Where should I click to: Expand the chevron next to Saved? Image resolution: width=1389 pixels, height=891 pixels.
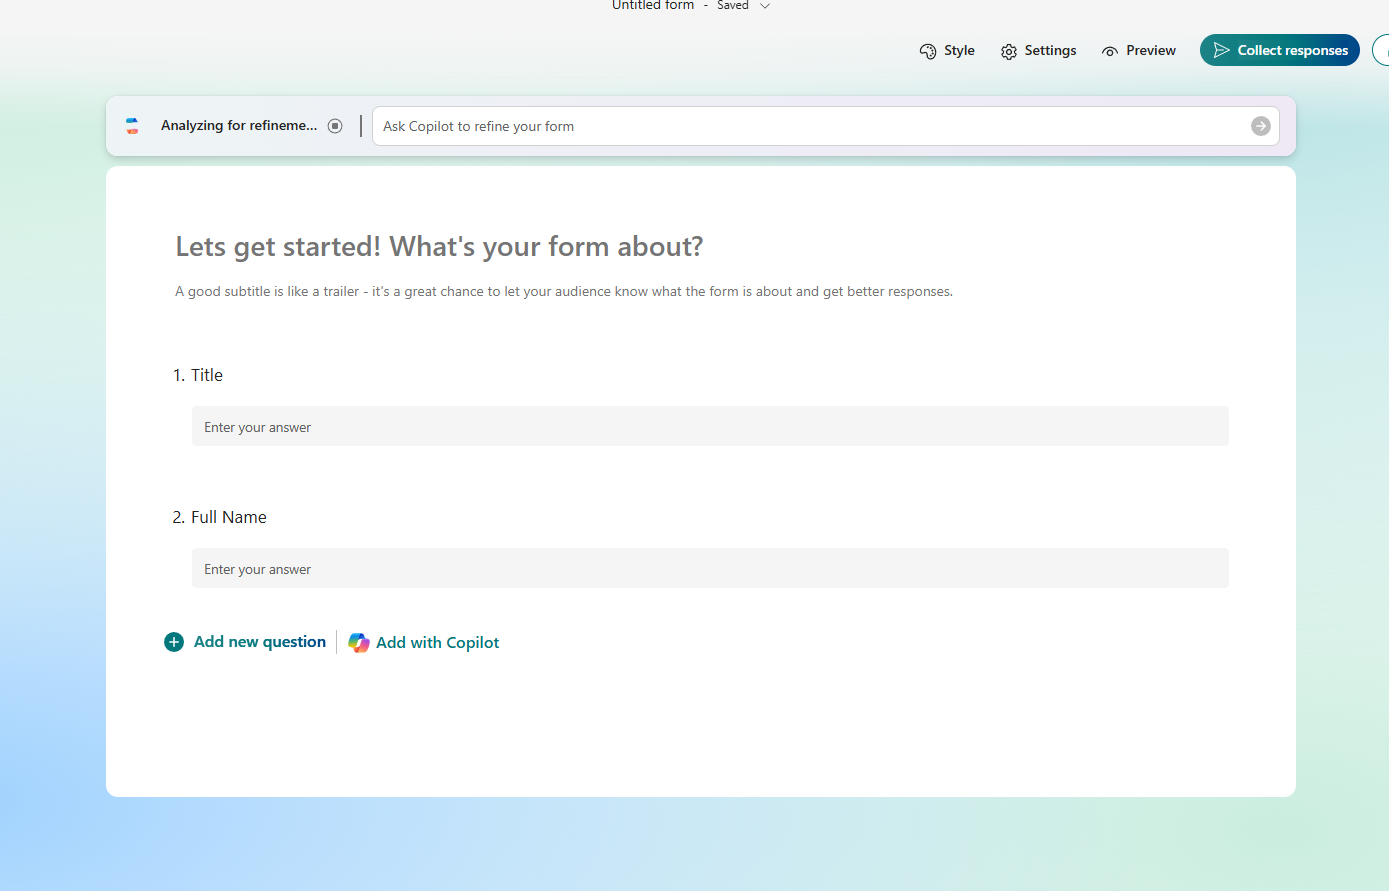pos(765,6)
